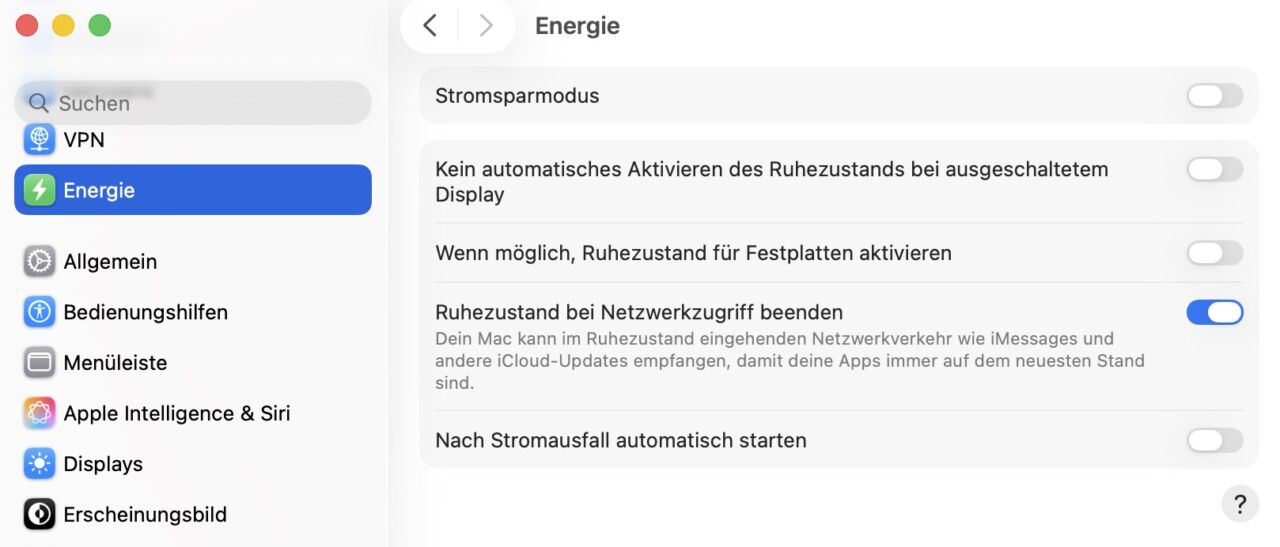Viewport: 1280px width, 547px height.
Task: Click the forward chevron button
Action: (x=486, y=26)
